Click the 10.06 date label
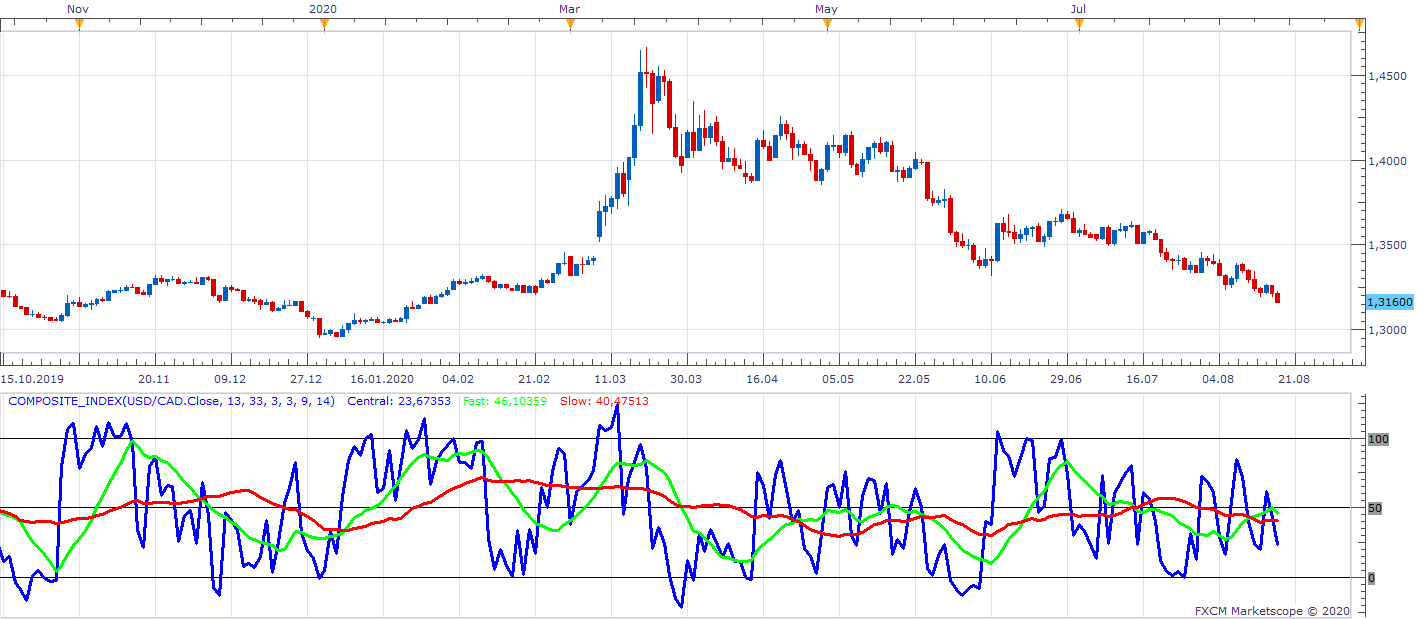Image resolution: width=1423 pixels, height=619 pixels. (x=990, y=380)
